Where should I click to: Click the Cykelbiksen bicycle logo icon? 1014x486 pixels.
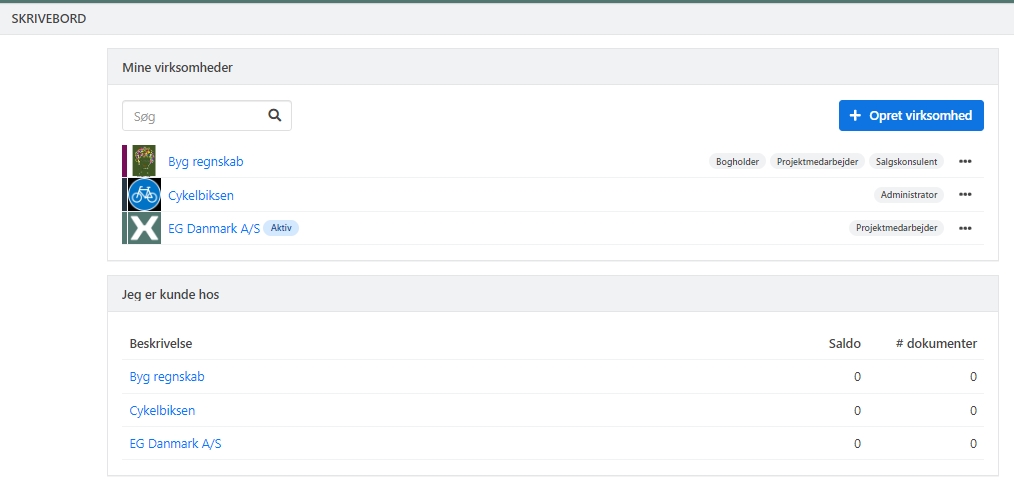pos(144,195)
